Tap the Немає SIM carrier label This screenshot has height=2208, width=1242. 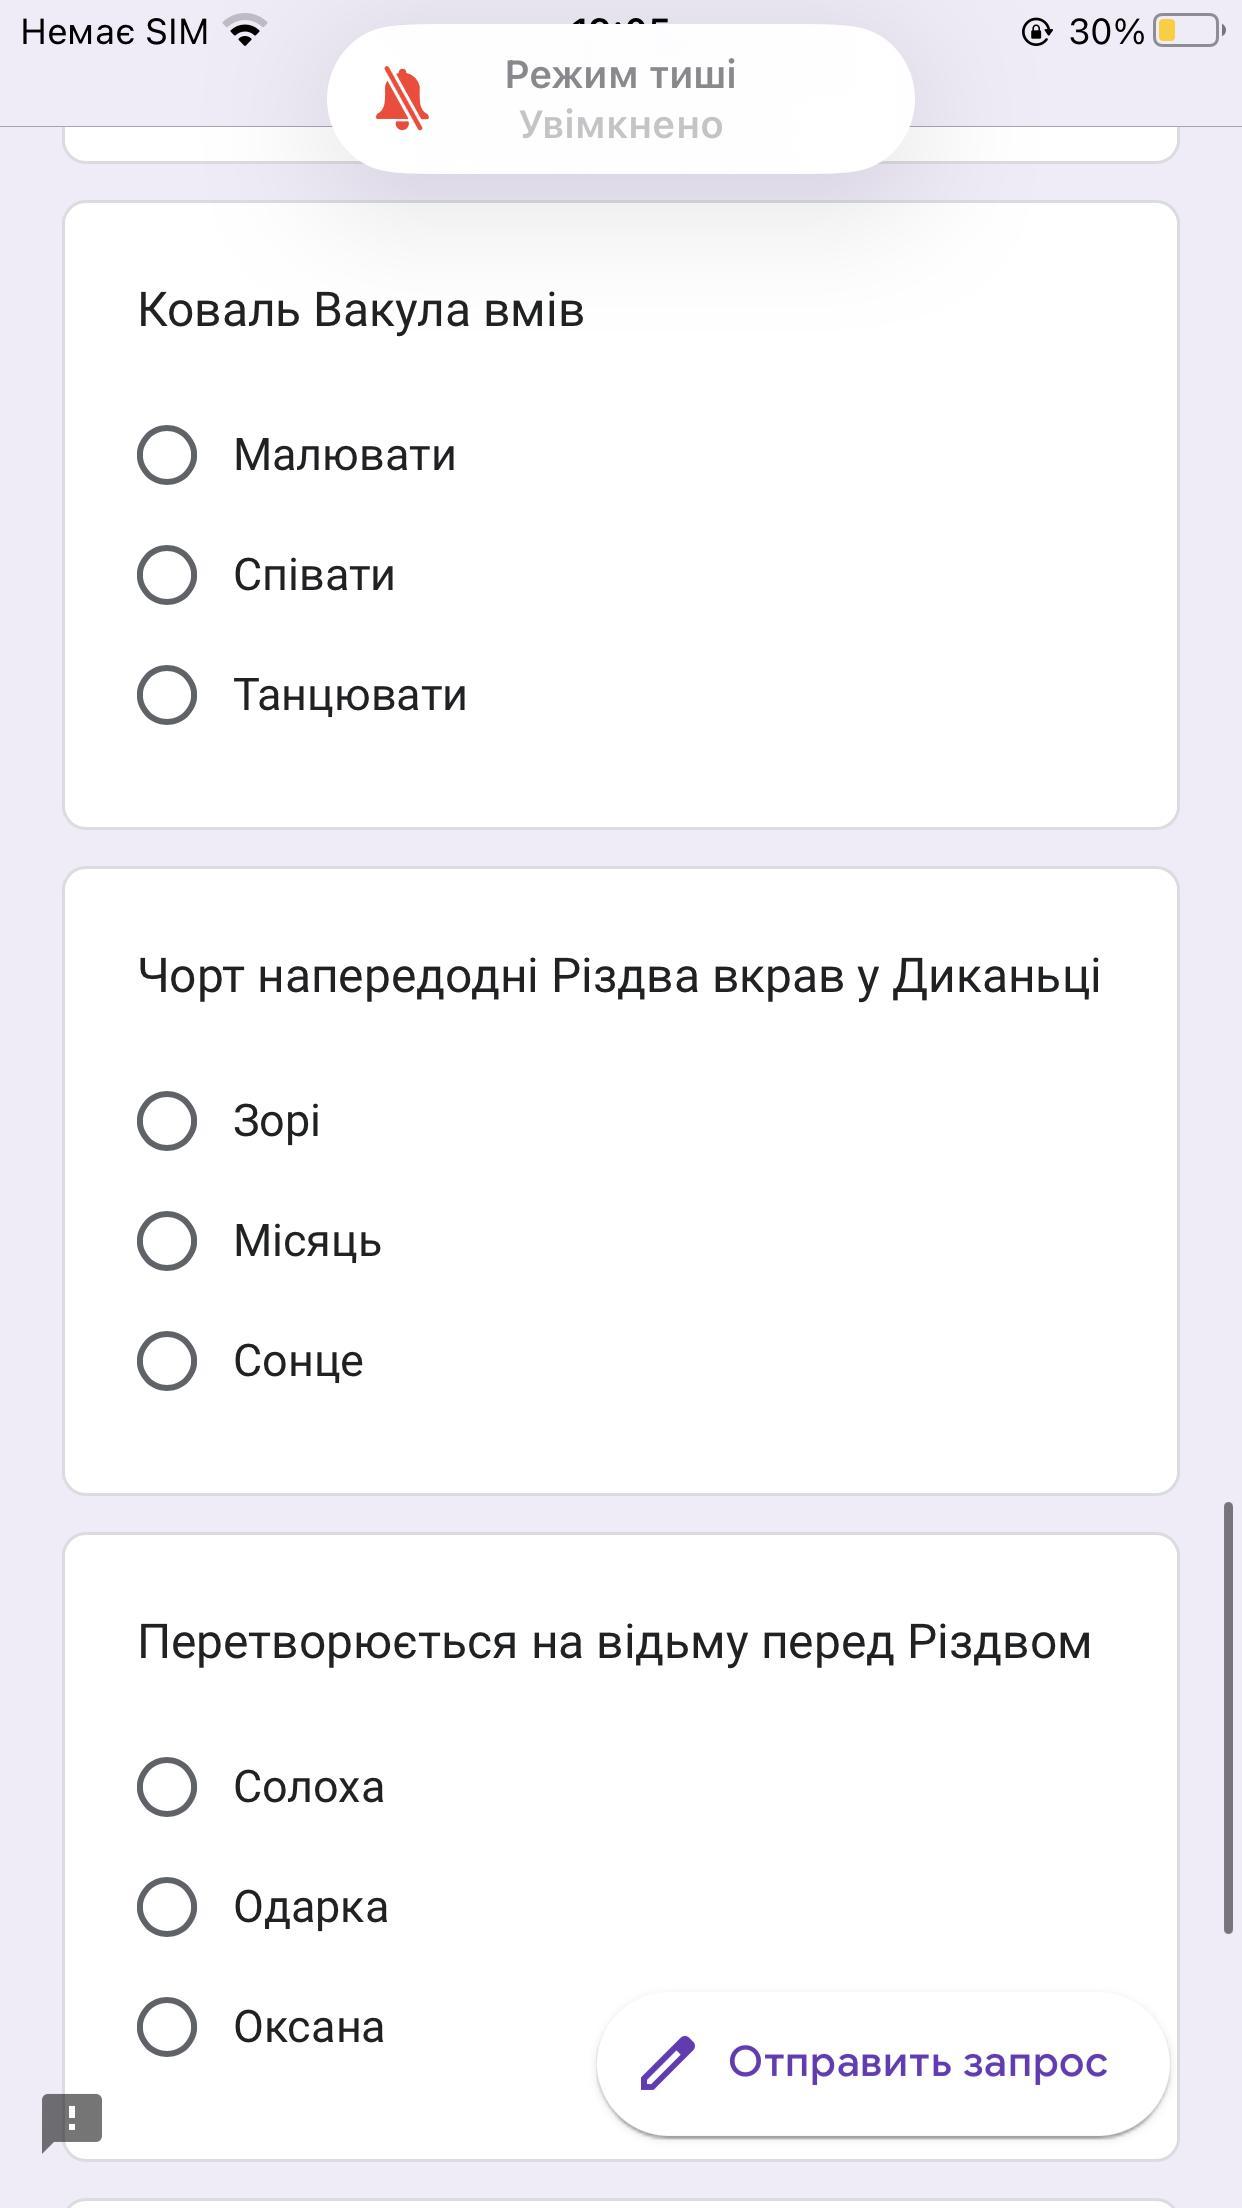[x=114, y=32]
